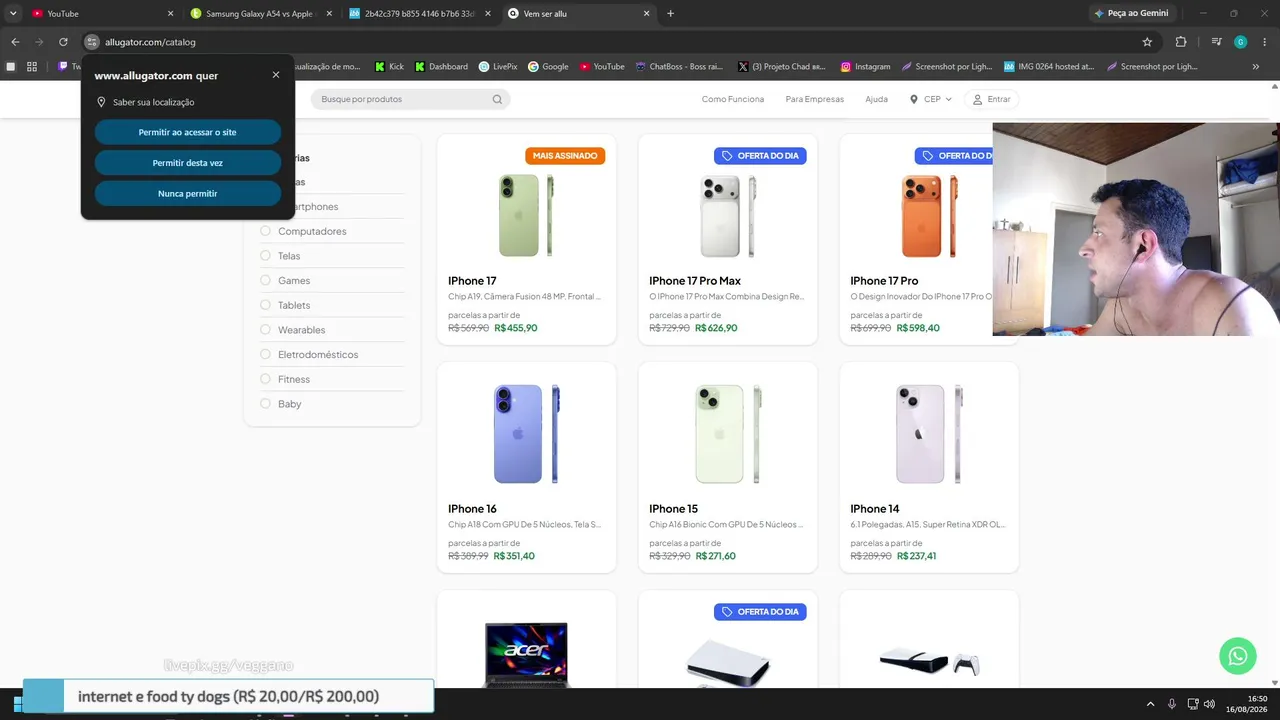Screen dimensions: 1280x720
Task: Switch to the YouTube tab
Action: 100,14
